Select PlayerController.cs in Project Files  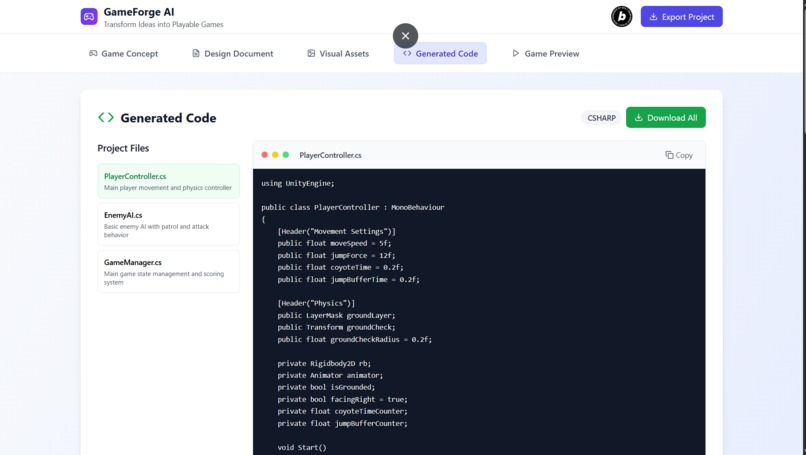pos(169,181)
